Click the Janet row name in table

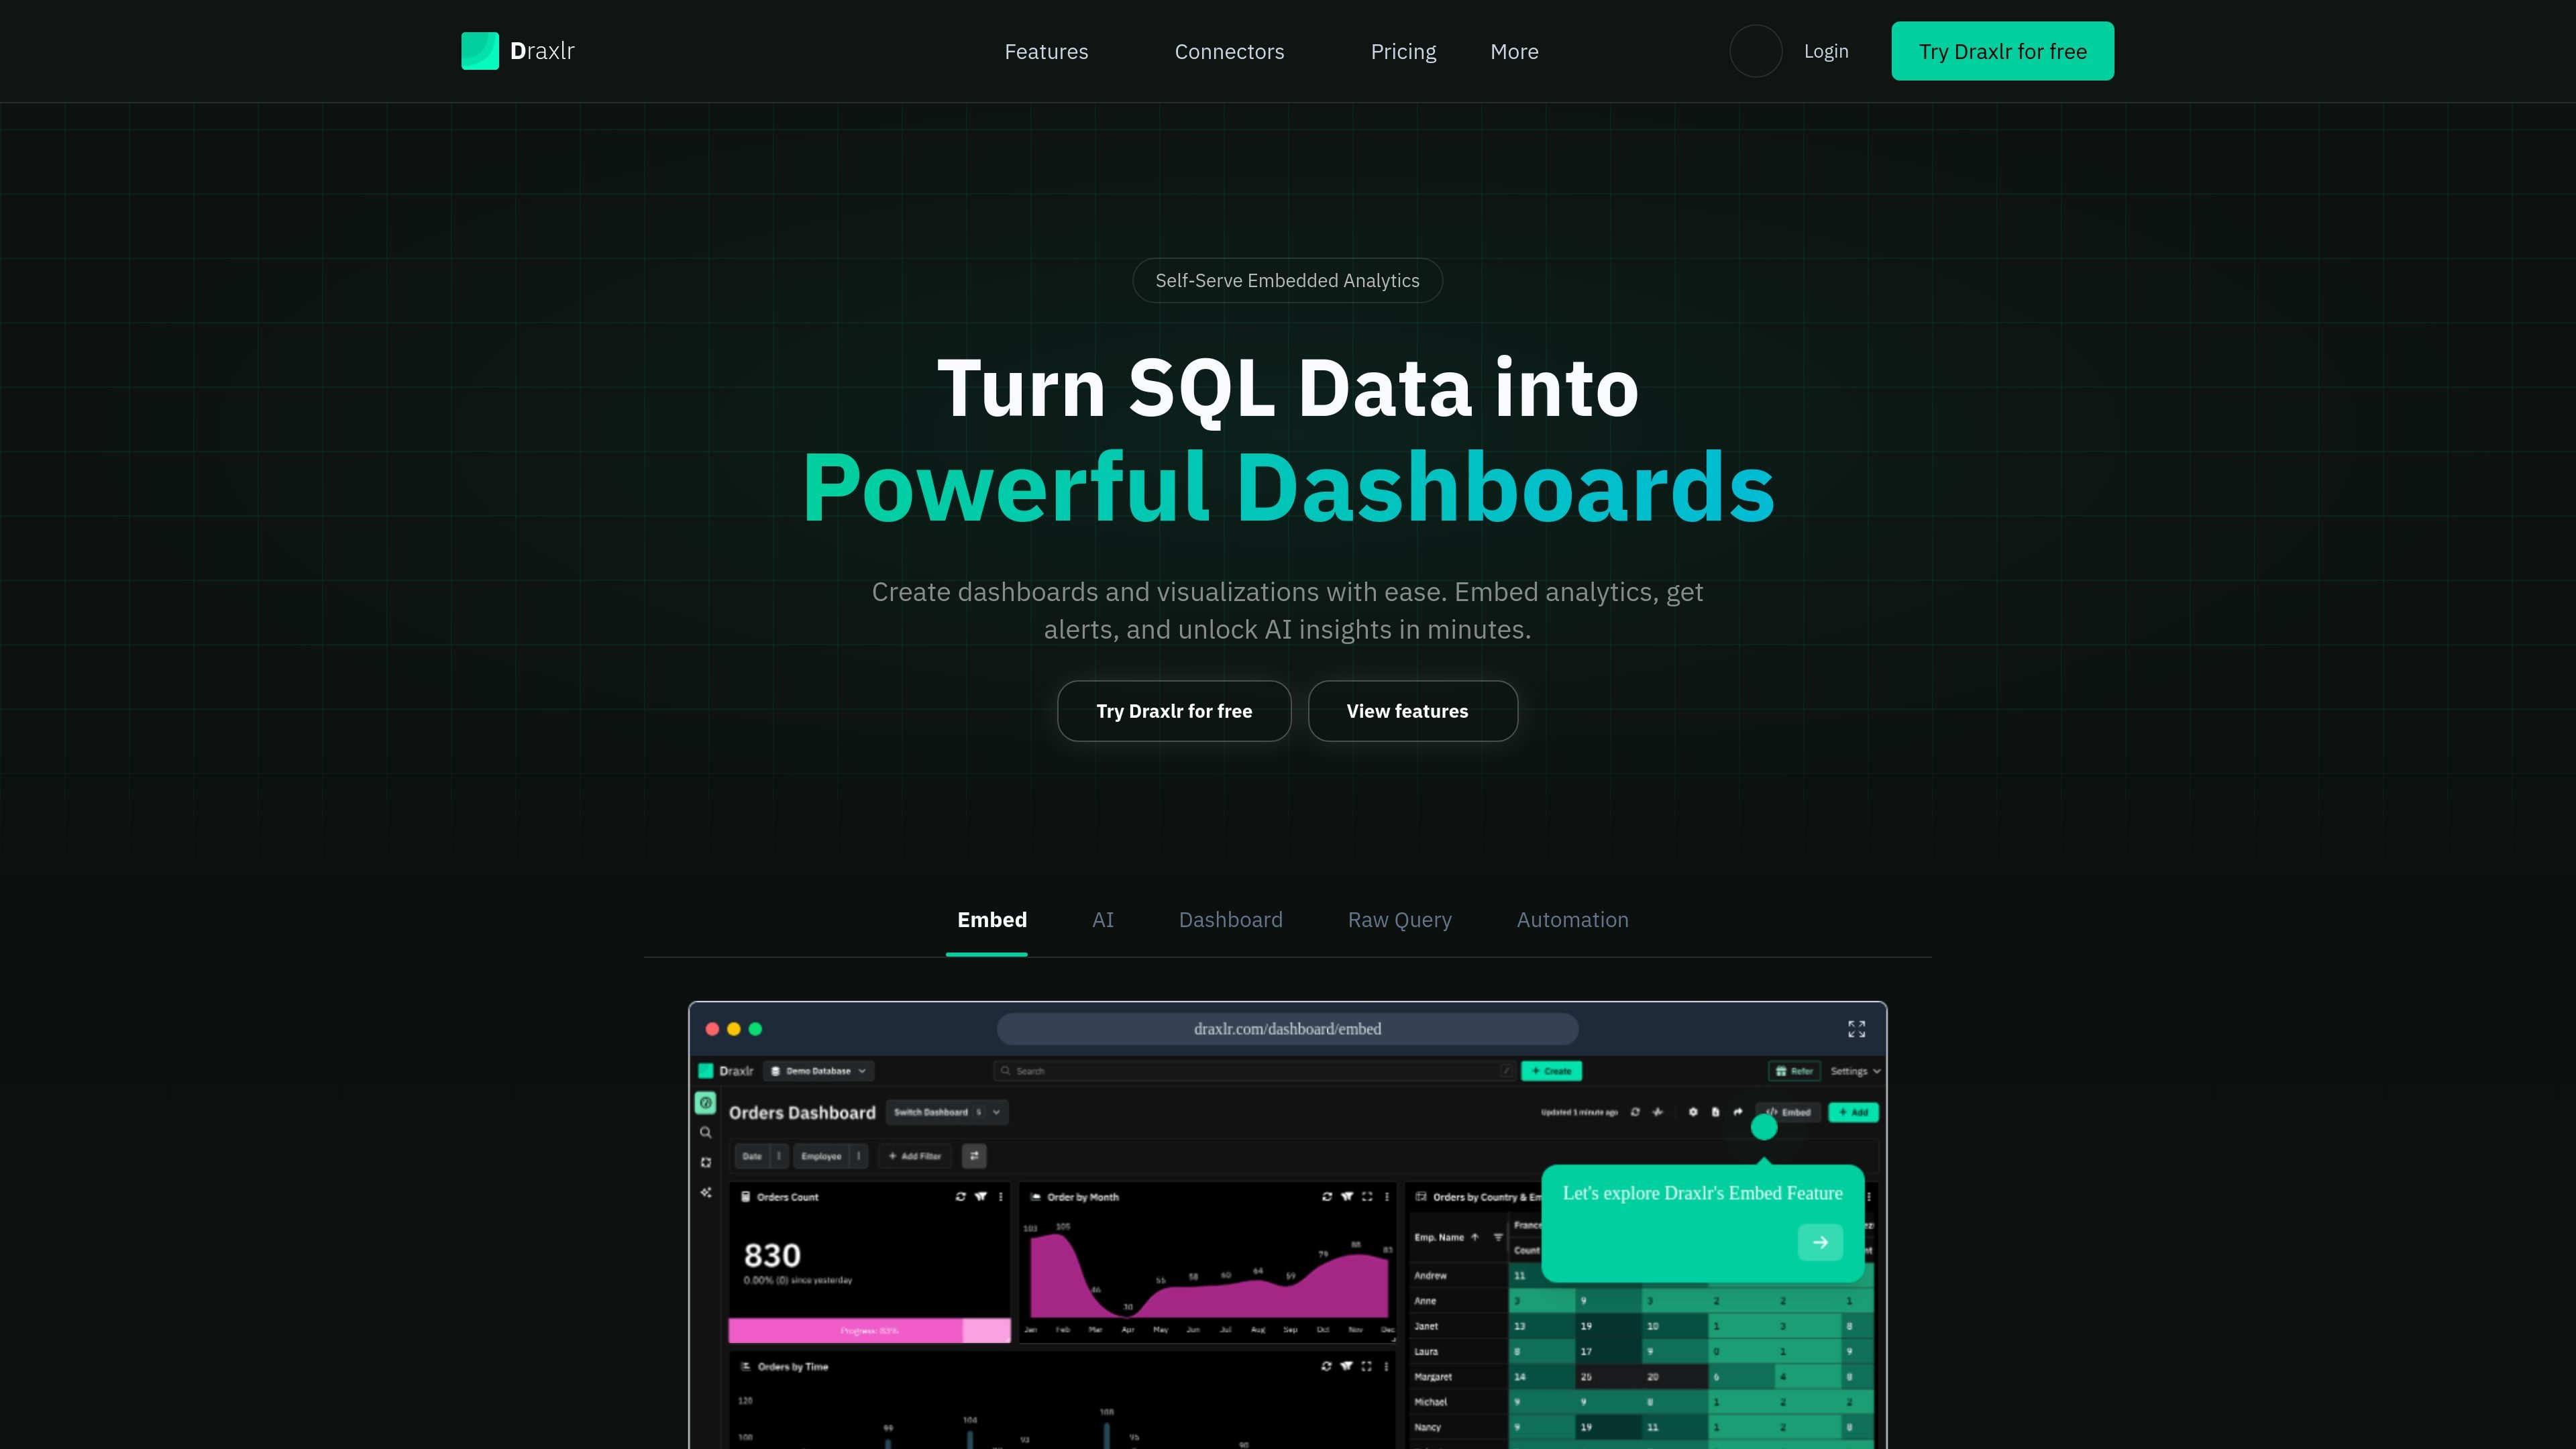1426,1326
